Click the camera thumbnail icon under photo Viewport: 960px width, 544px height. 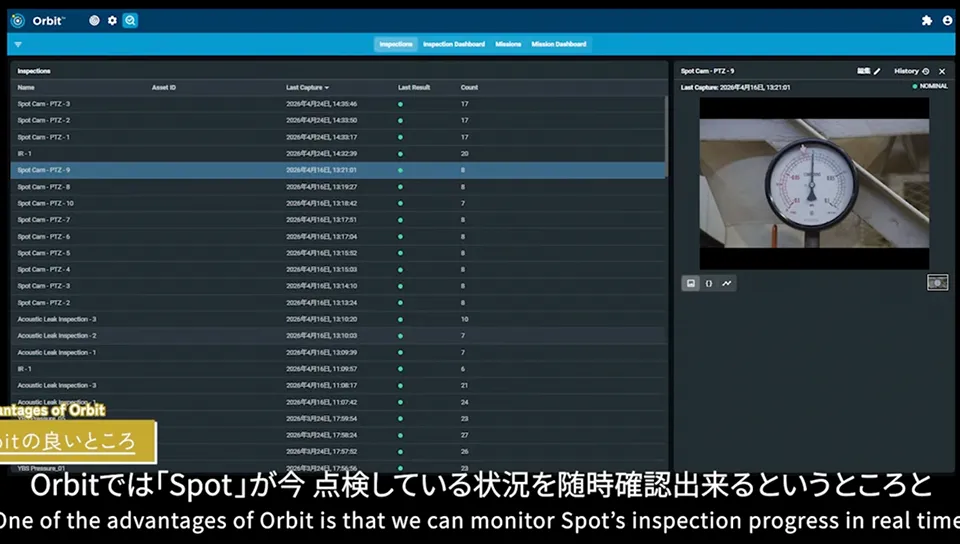click(x=937, y=283)
